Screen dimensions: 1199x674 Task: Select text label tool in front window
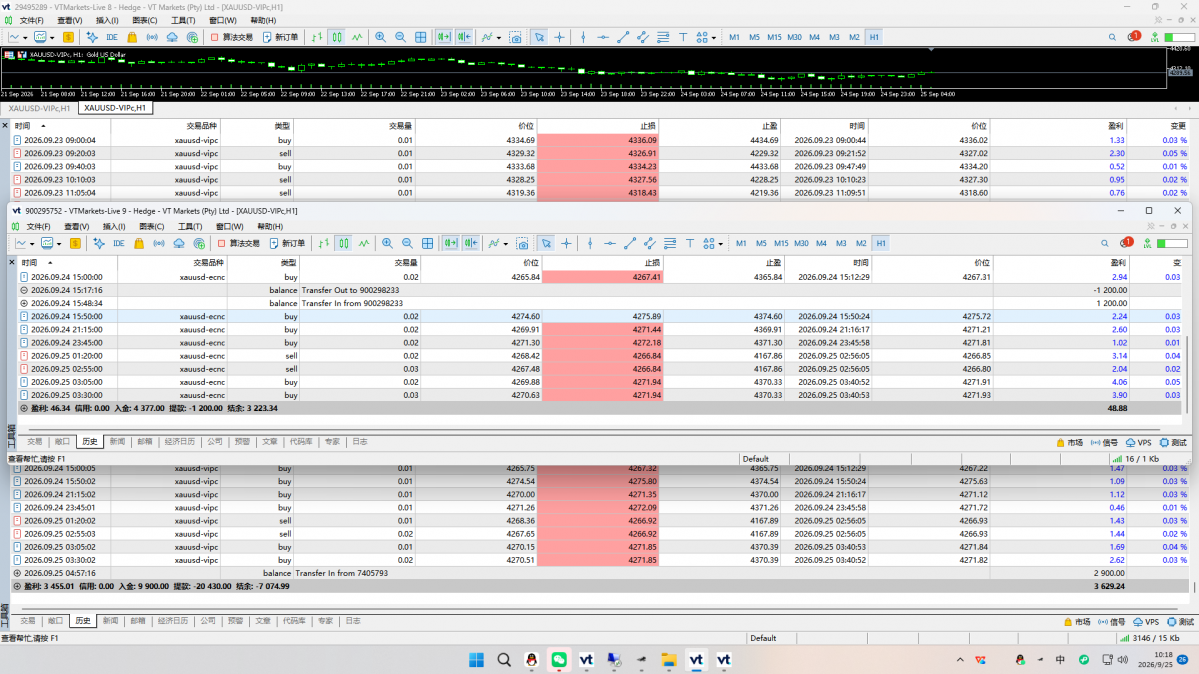[690, 243]
